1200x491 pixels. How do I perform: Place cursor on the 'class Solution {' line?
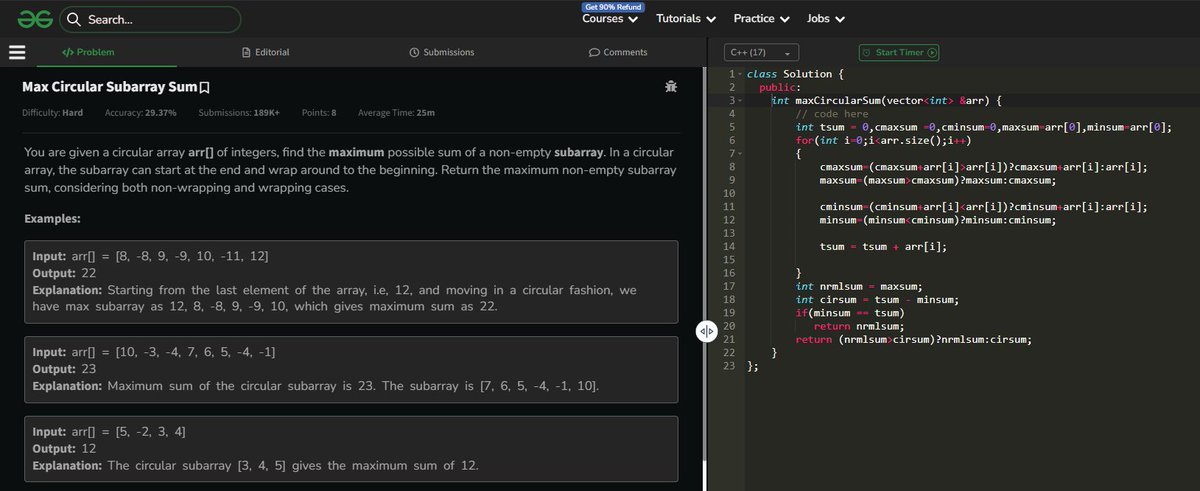coord(796,75)
